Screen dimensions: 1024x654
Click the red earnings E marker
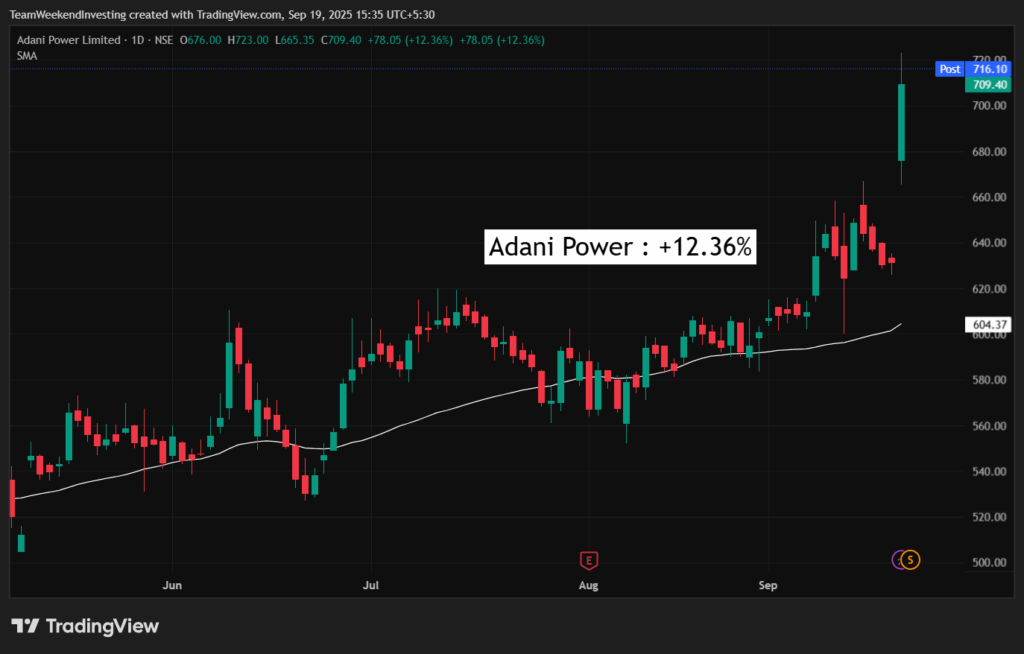[588, 560]
